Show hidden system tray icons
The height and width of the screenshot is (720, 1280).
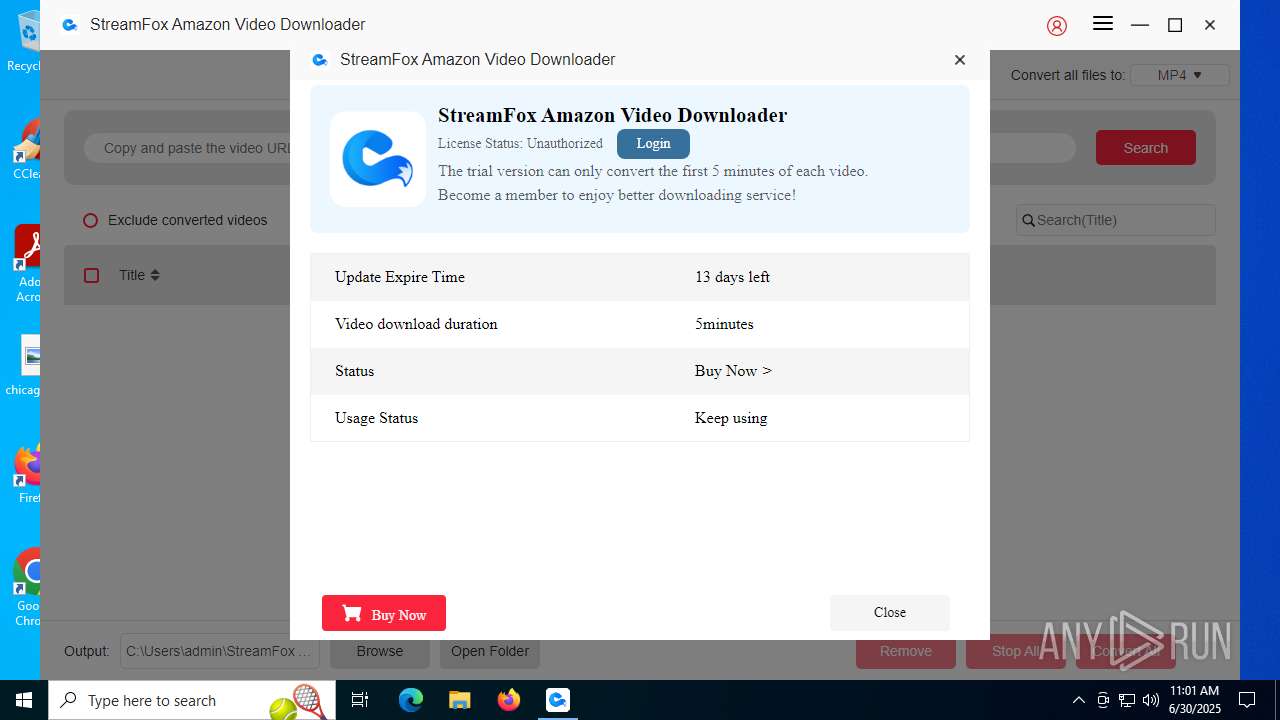pos(1078,700)
